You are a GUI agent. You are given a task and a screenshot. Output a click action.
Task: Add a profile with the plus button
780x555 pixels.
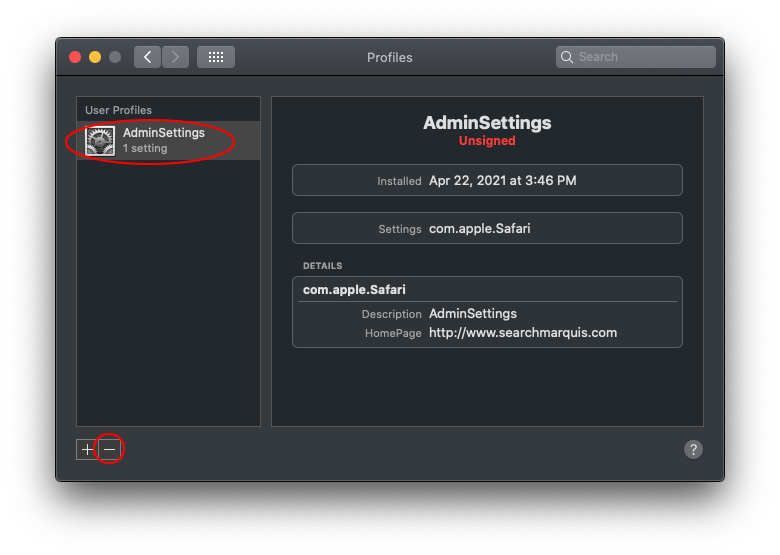tap(87, 450)
